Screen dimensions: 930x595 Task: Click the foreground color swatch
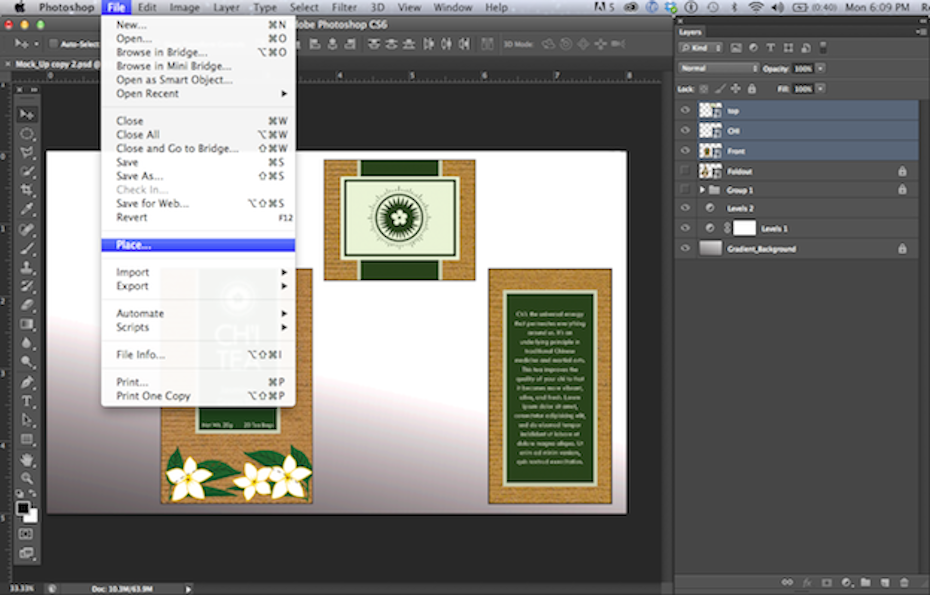point(22,508)
